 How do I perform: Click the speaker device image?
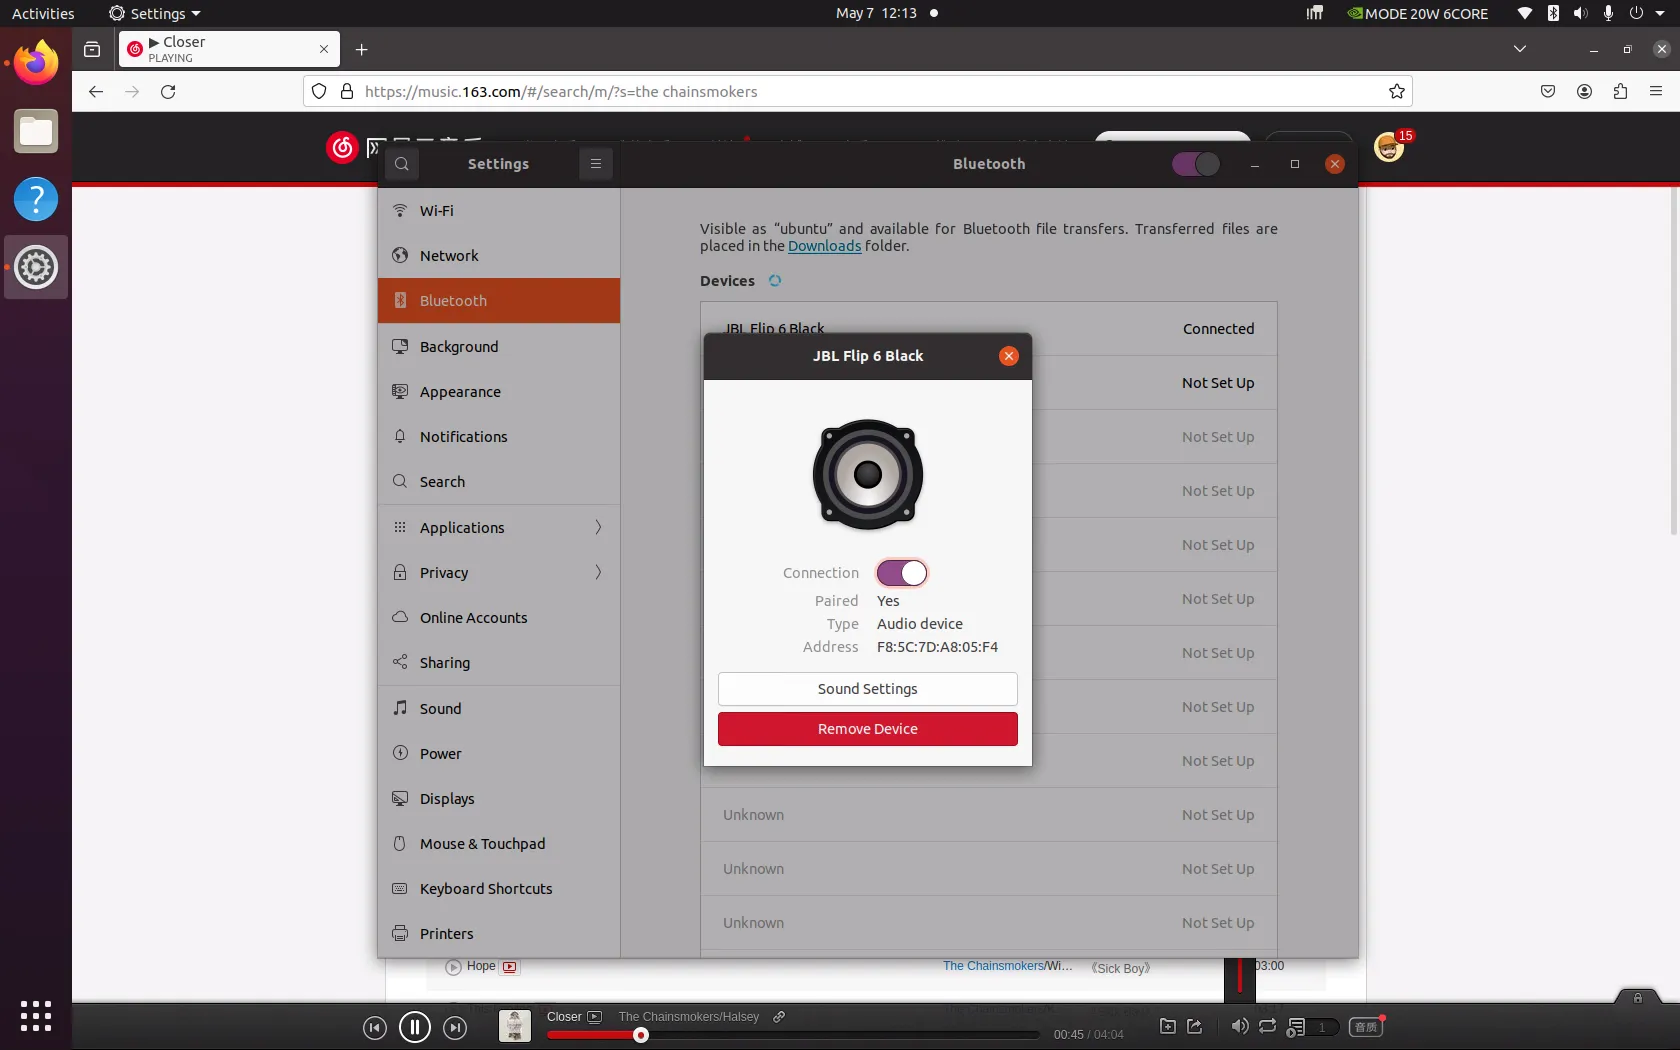point(868,474)
